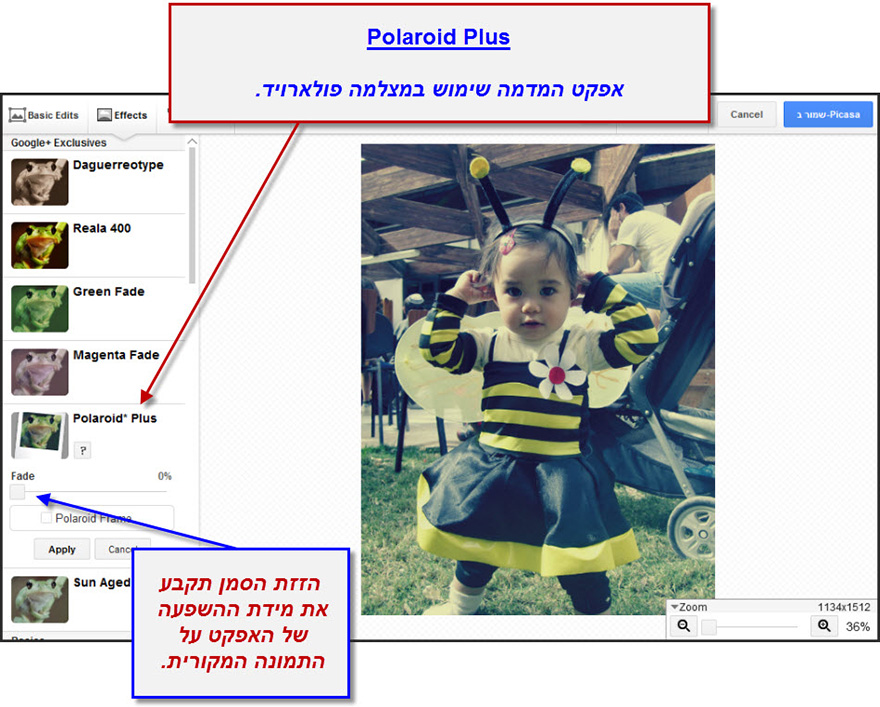The height and width of the screenshot is (707, 880).
Task: Check the frame option under Fade slider
Action: (43, 518)
